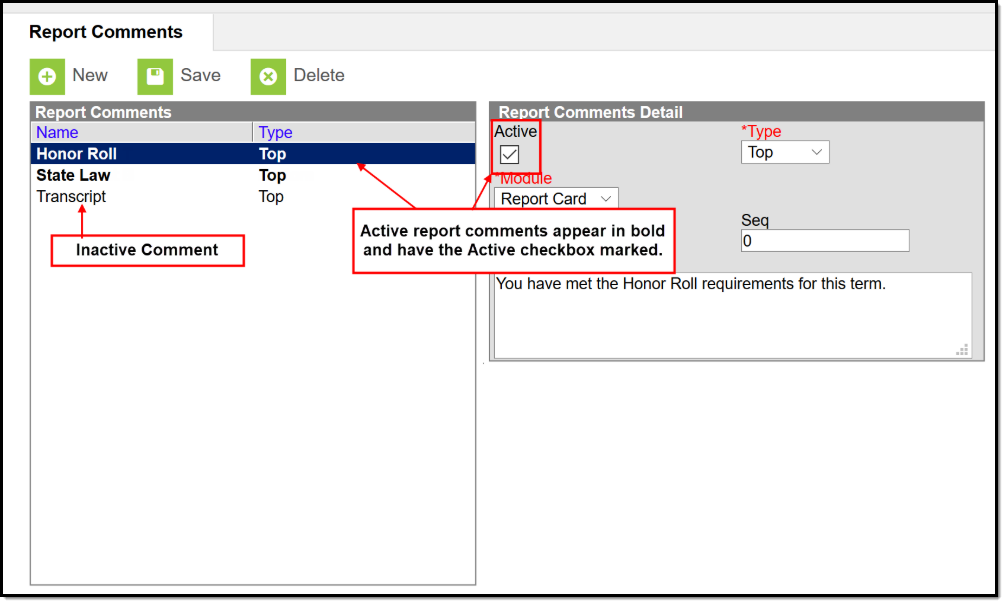Toggle the Active status of Honor Roll

(510, 154)
